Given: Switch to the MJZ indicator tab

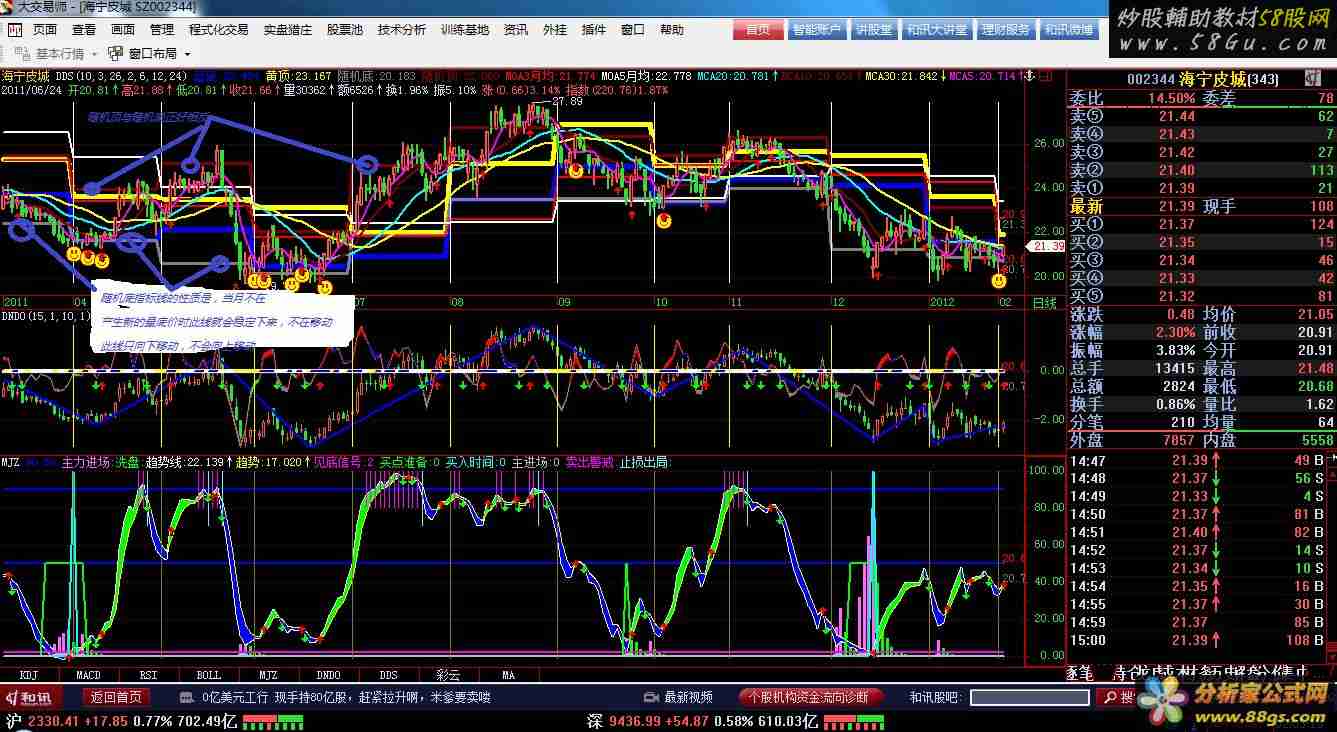Looking at the screenshot, I should 268,675.
